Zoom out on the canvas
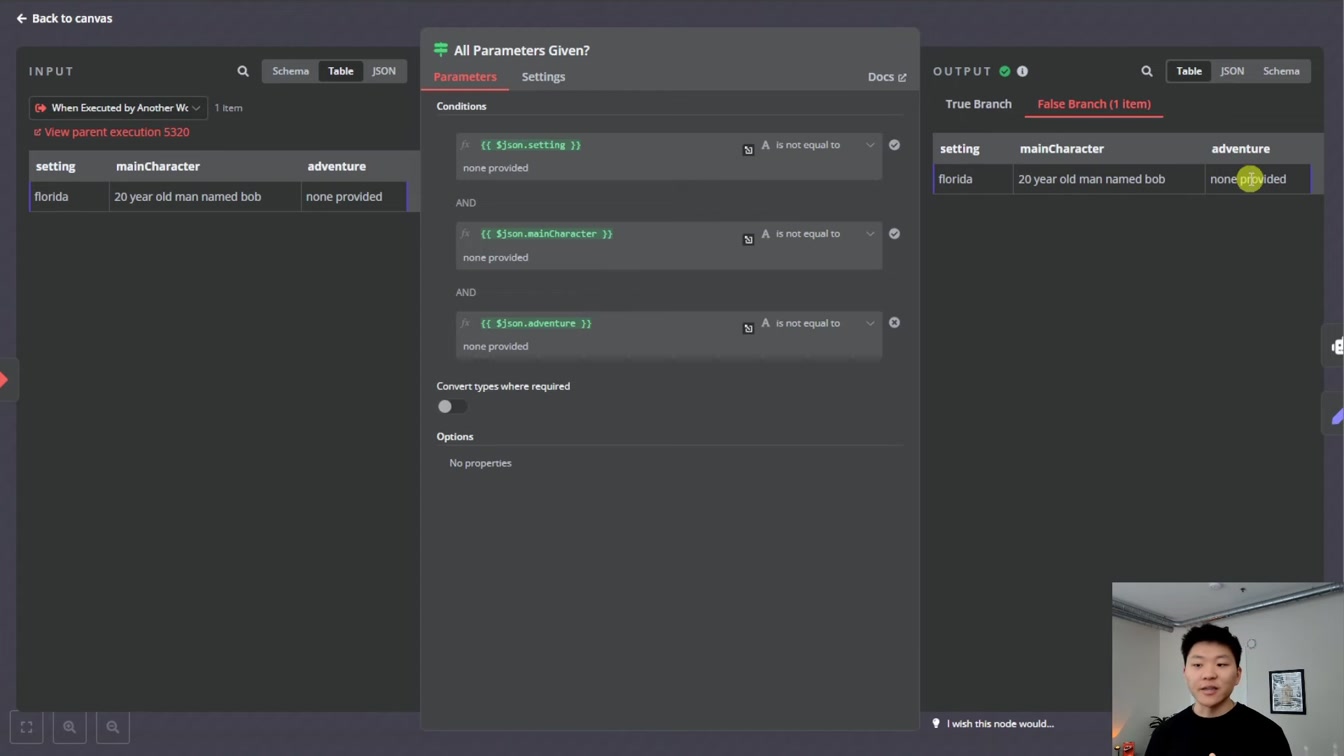 tap(113, 727)
